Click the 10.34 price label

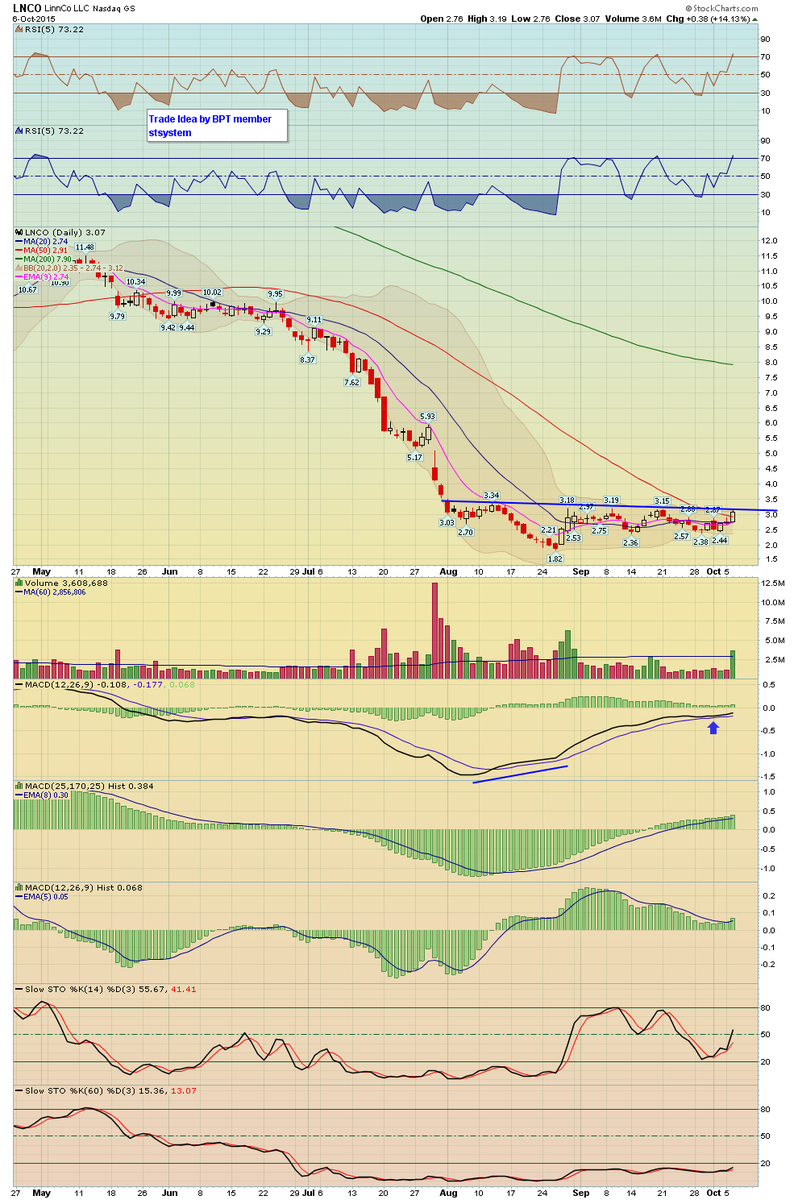pyautogui.click(x=136, y=282)
